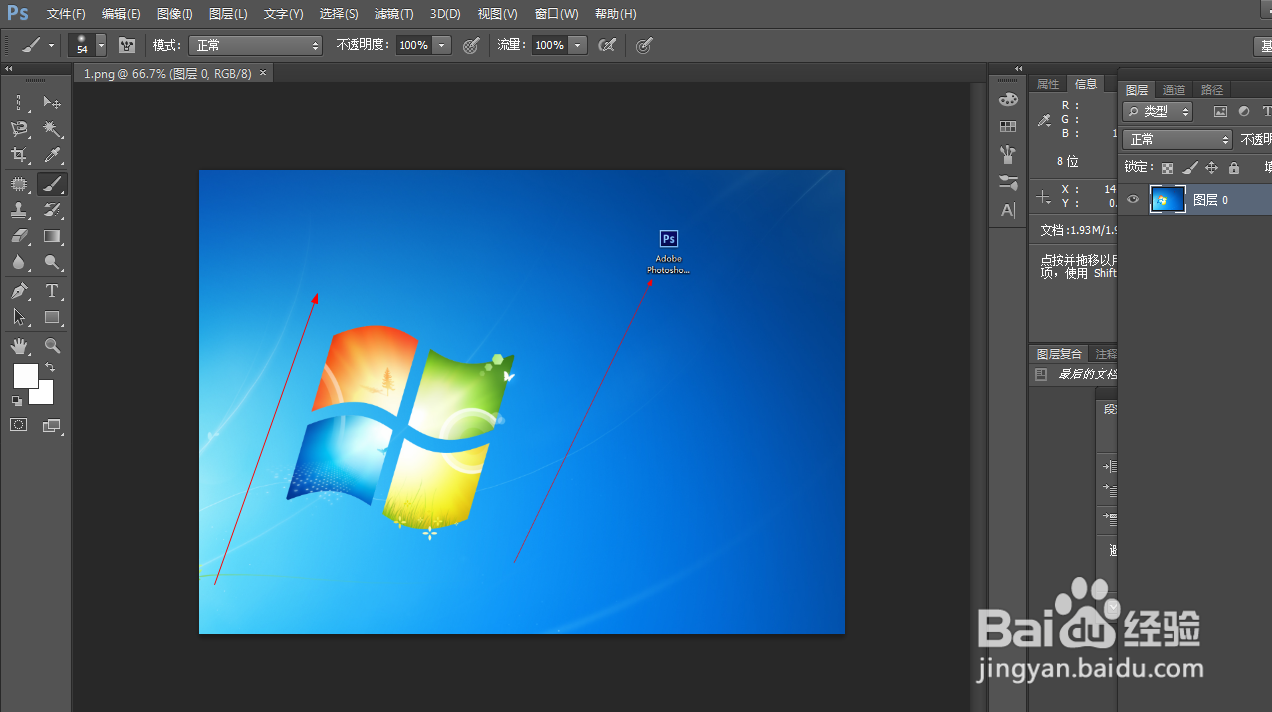Image resolution: width=1272 pixels, height=712 pixels.
Task: Select the Gradient tool
Action: [52, 237]
